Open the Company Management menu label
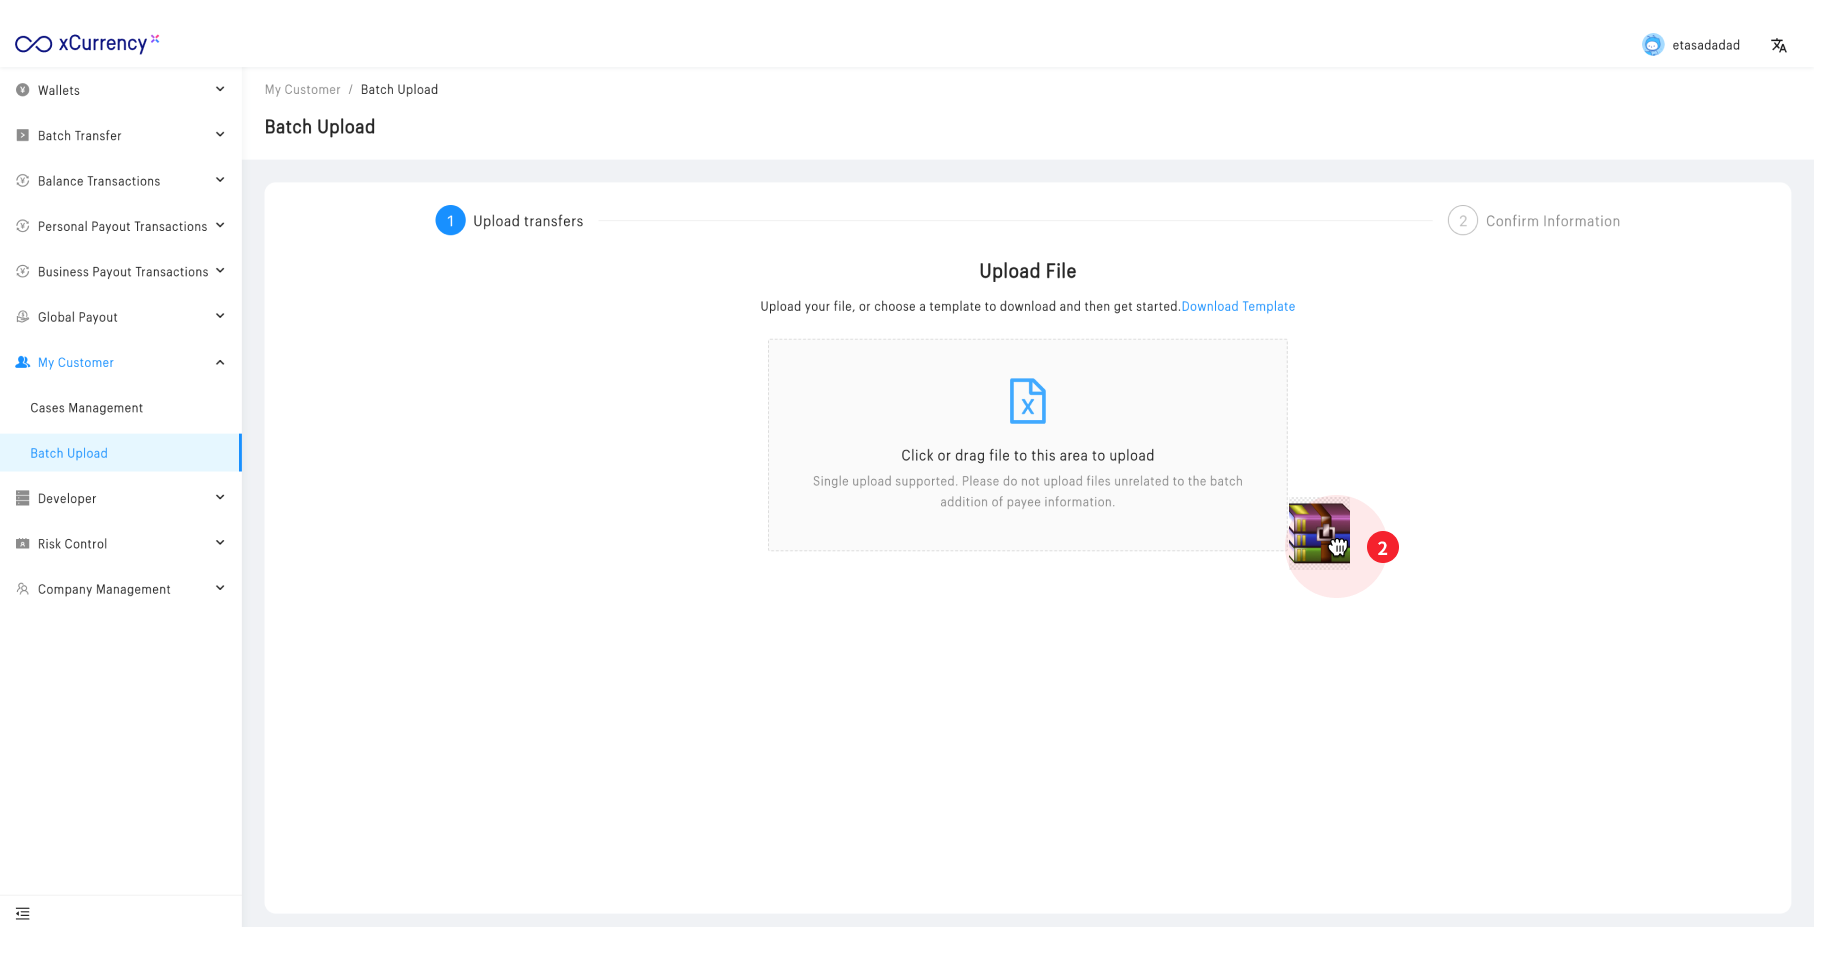This screenshot has height=972, width=1836. (104, 590)
